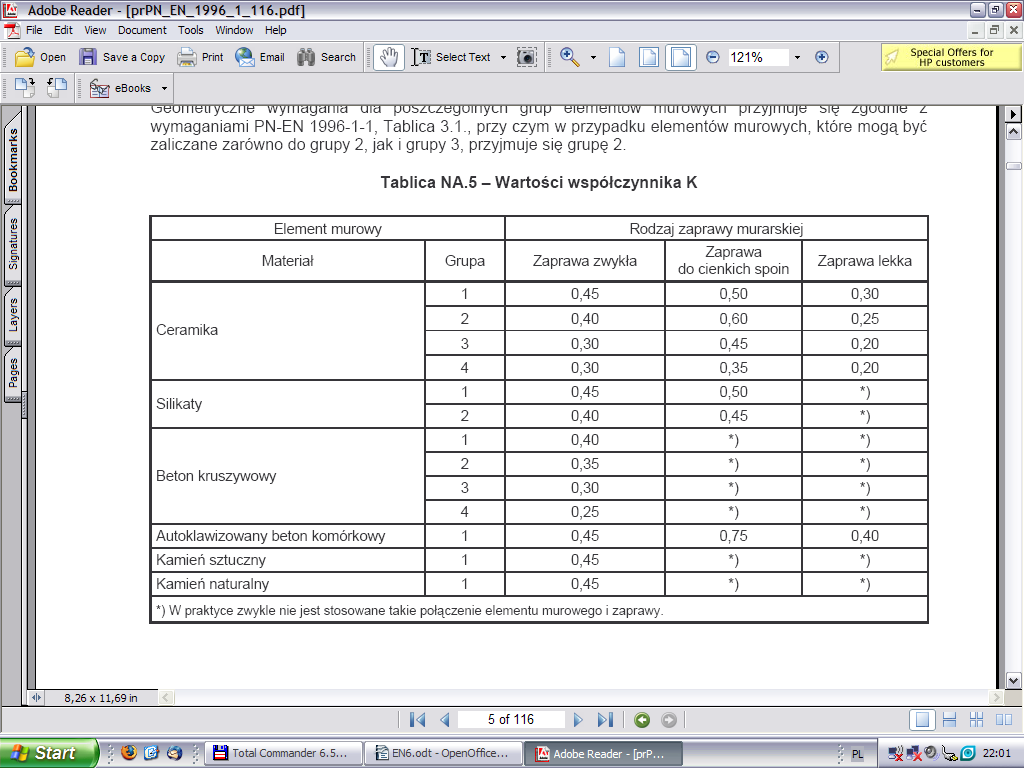
Task: Click Special Offers for HP customers
Action: pyautogui.click(x=951, y=57)
